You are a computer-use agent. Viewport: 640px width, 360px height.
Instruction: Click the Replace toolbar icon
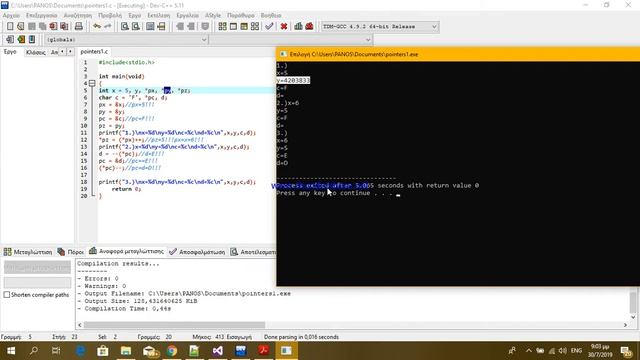pyautogui.click(x=136, y=27)
